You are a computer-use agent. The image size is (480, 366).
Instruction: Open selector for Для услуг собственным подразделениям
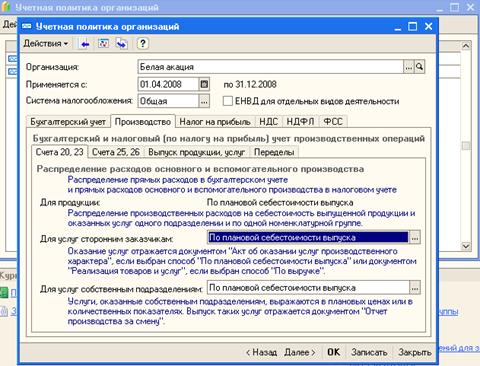(415, 288)
